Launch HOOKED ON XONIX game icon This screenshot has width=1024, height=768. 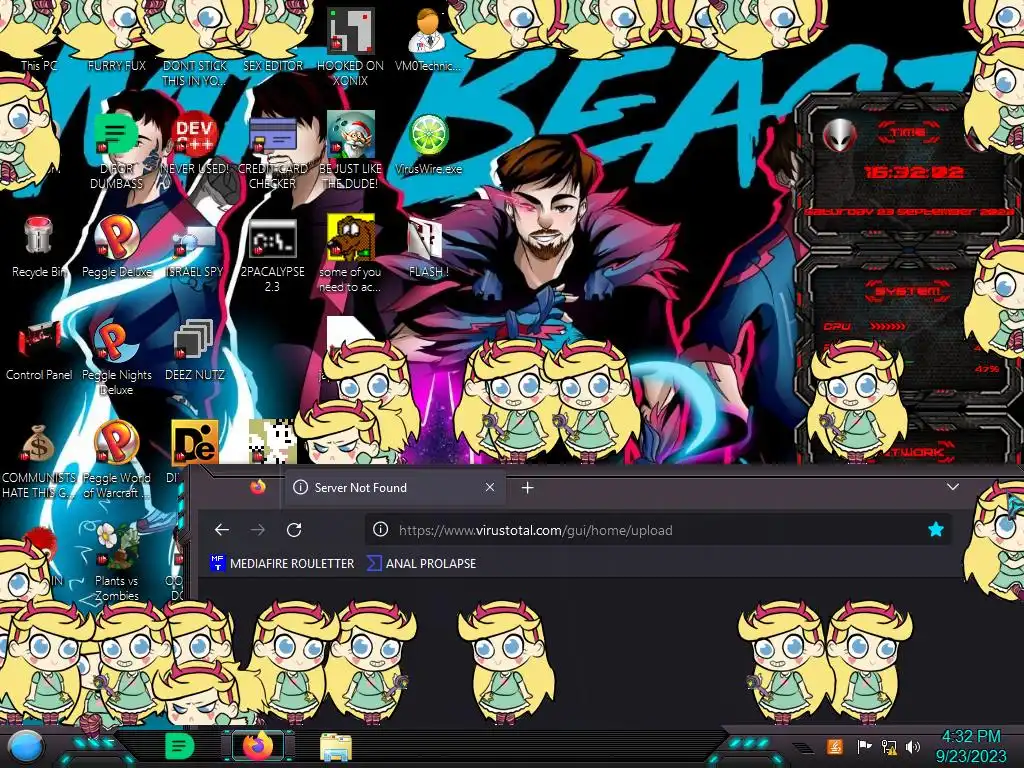coord(350,47)
